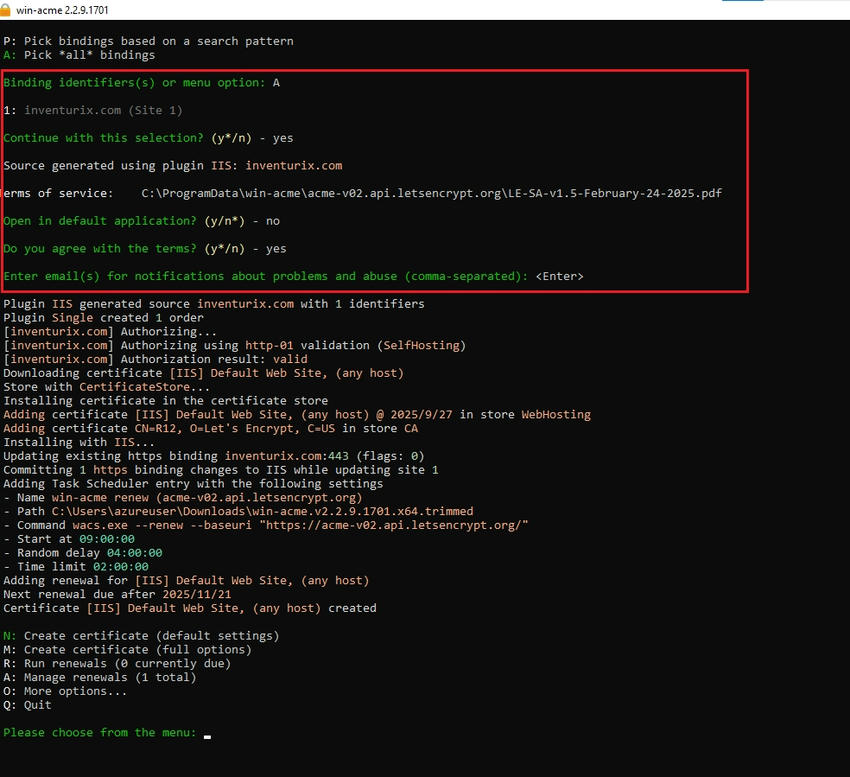Click 'Adding certificate ... in store WebHosting' line
The image size is (850, 777).
click(x=297, y=415)
